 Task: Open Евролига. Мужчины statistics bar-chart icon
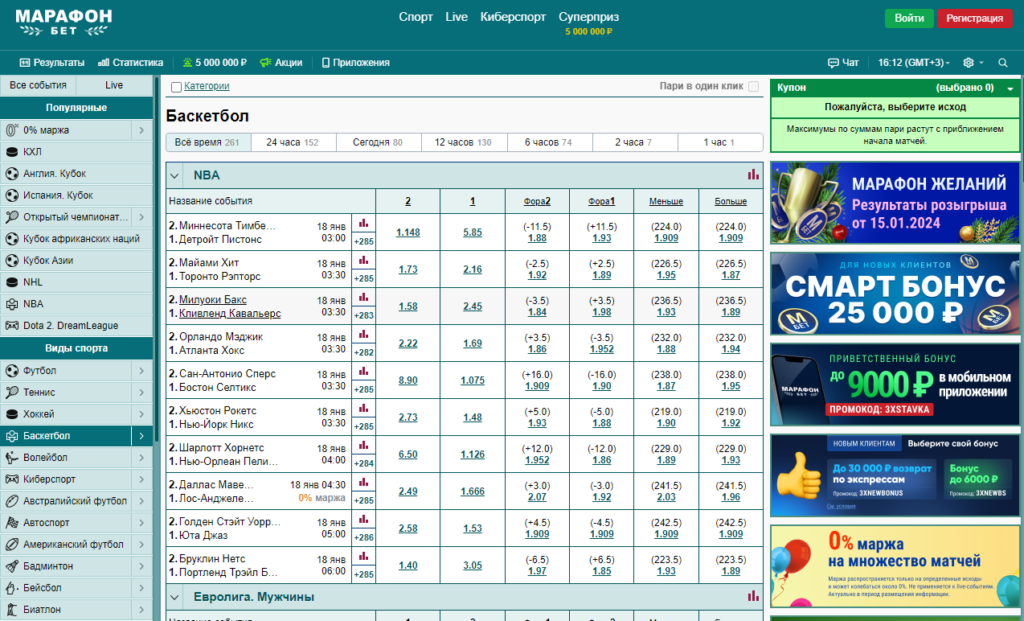point(753,596)
